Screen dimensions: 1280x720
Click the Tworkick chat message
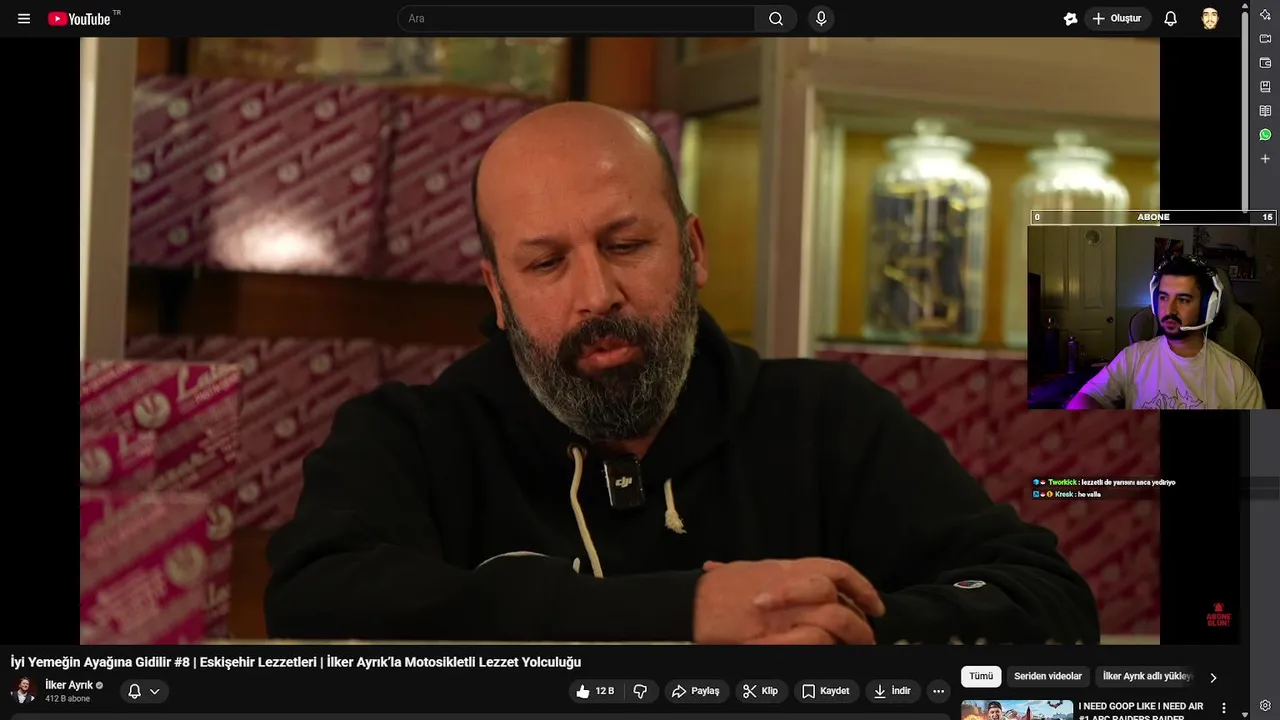(x=1104, y=482)
